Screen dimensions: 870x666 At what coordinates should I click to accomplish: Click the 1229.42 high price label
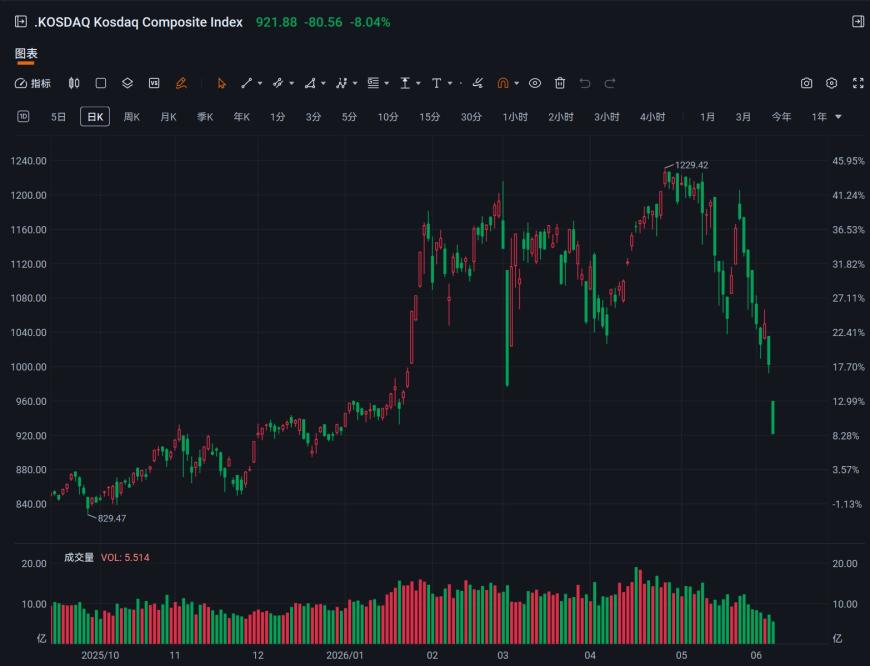pyautogui.click(x=691, y=165)
